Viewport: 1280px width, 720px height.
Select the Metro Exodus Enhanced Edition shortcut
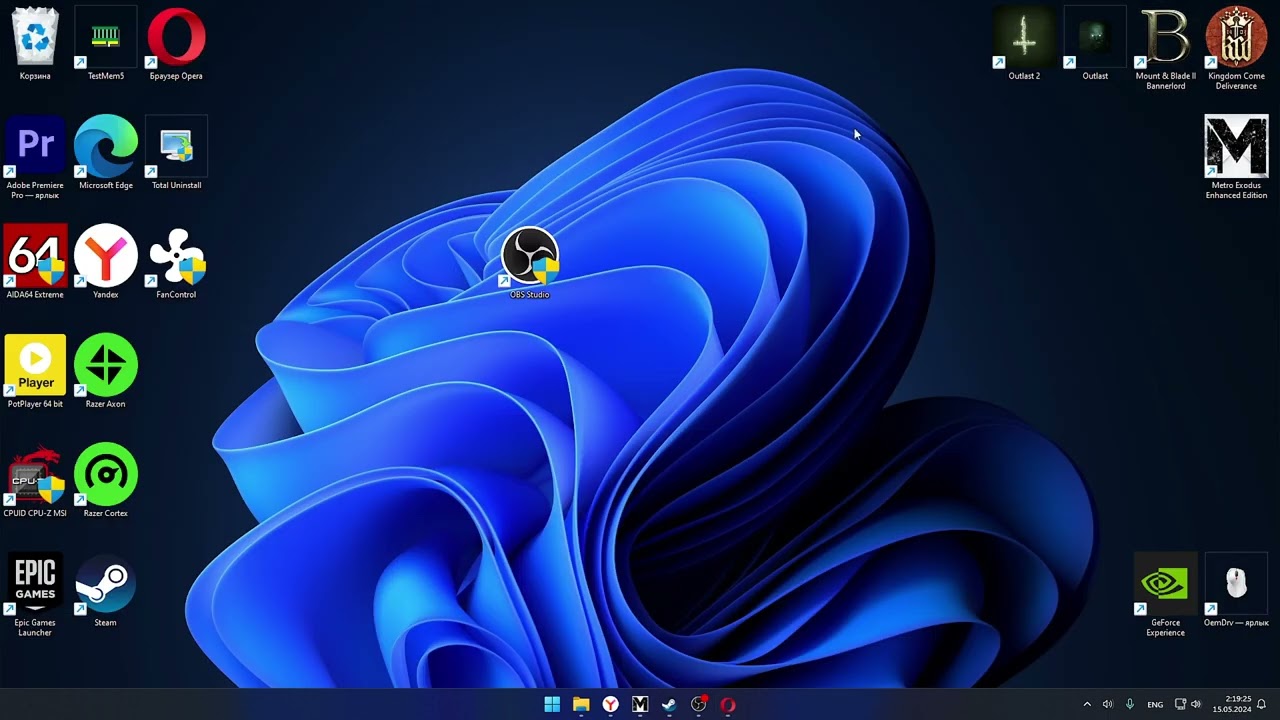click(x=1236, y=158)
